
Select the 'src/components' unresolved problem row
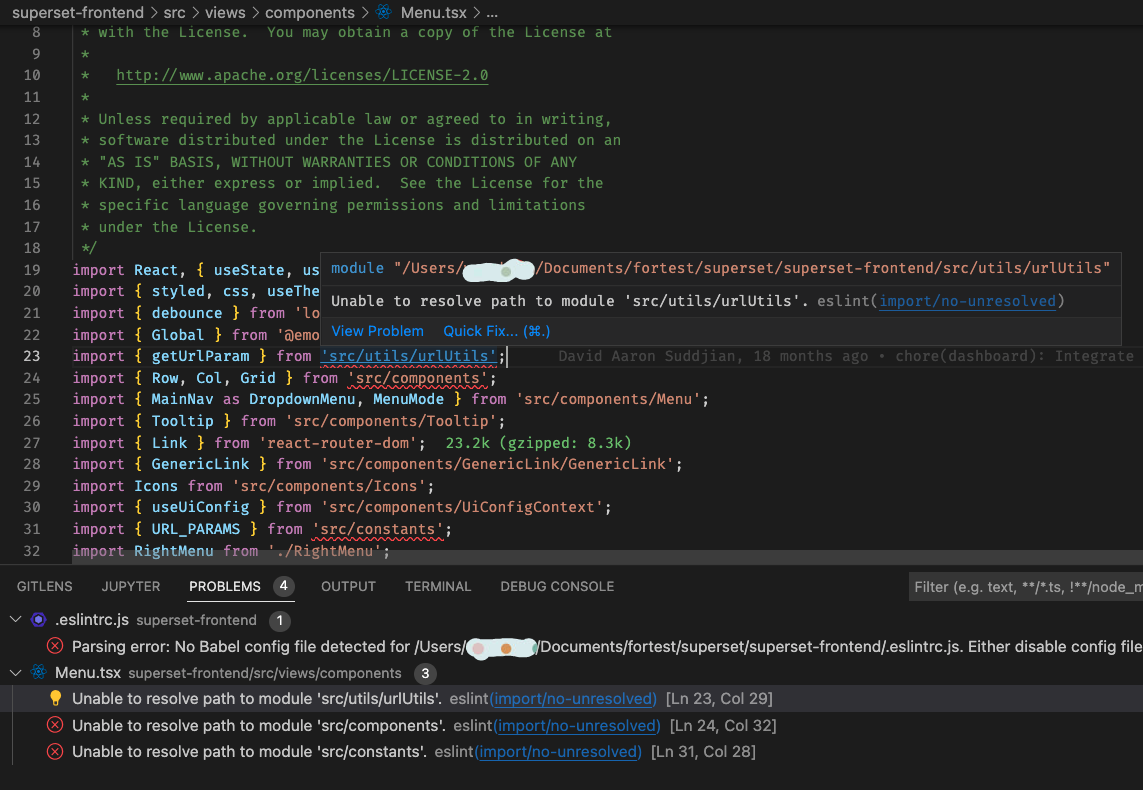[572, 725]
